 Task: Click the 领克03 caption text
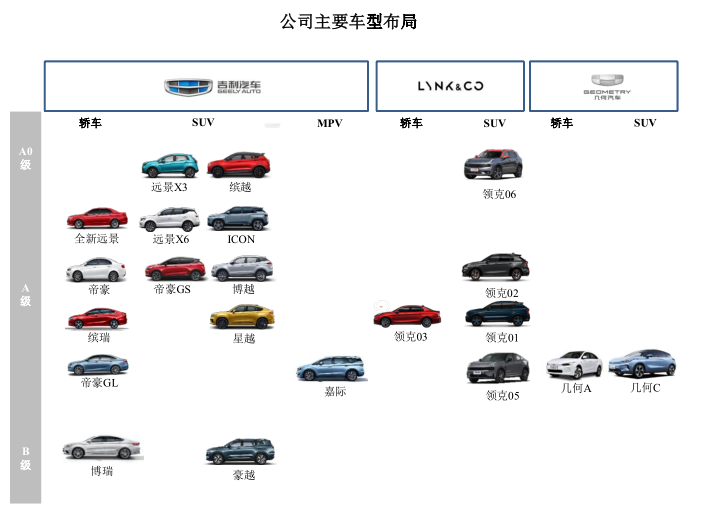tap(410, 337)
